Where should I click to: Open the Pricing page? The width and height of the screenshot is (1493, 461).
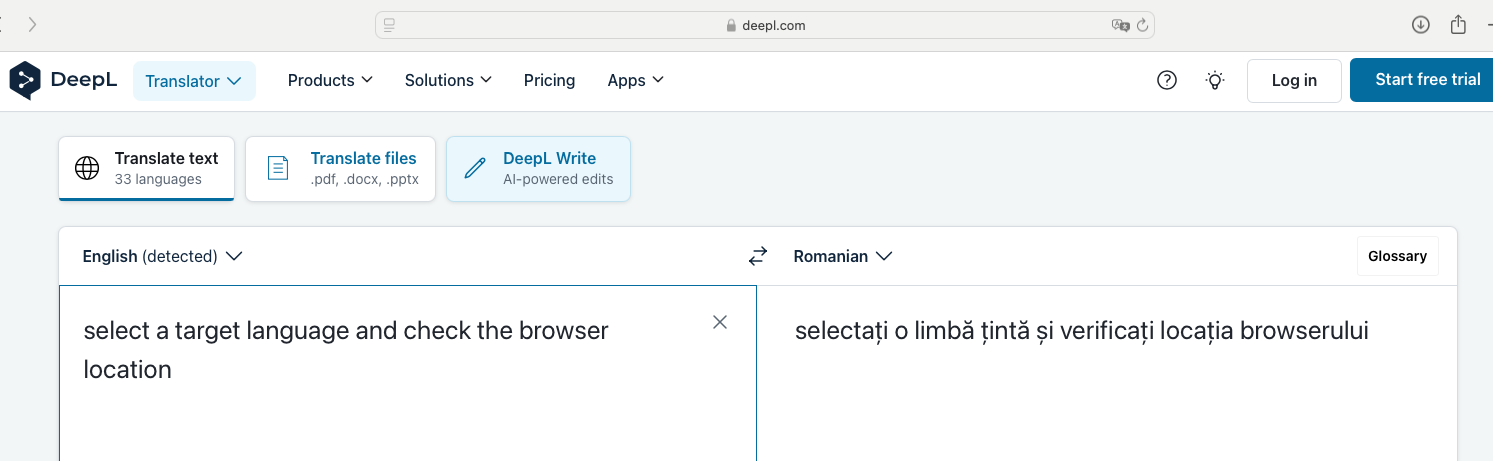coord(549,80)
